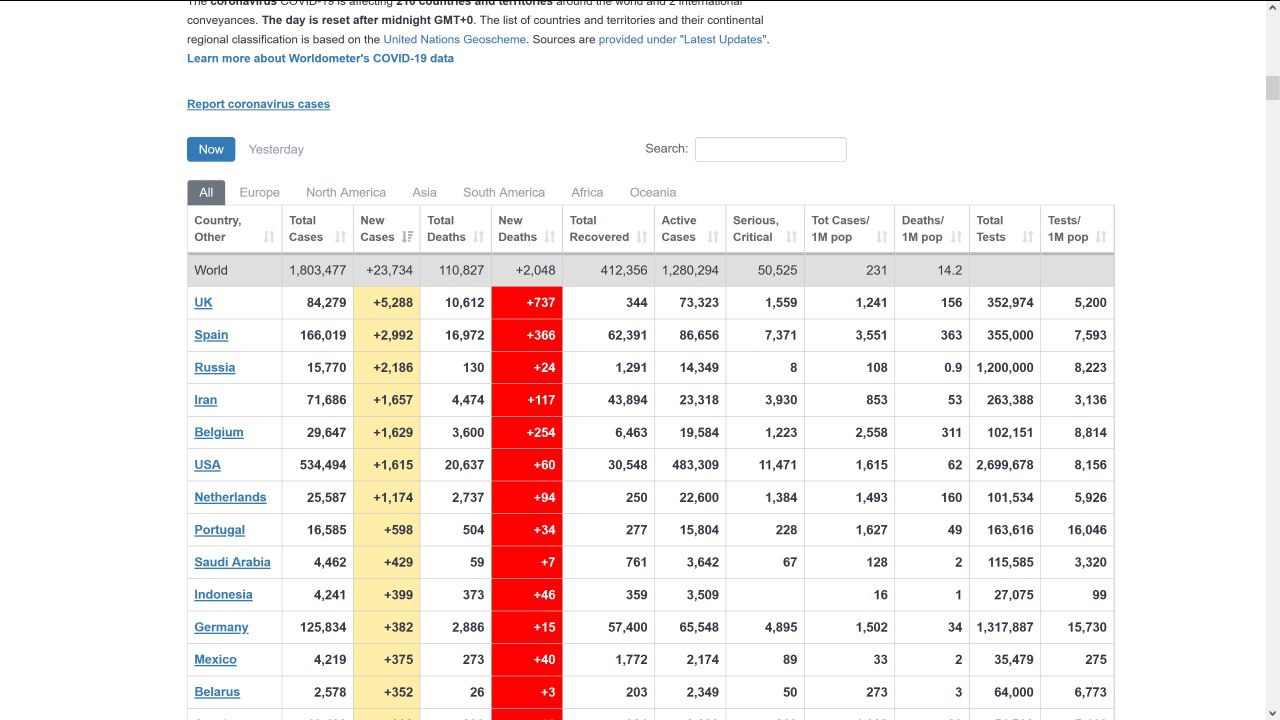Click Spain new deaths cell +366
The width and height of the screenshot is (1280, 720).
tap(527, 335)
